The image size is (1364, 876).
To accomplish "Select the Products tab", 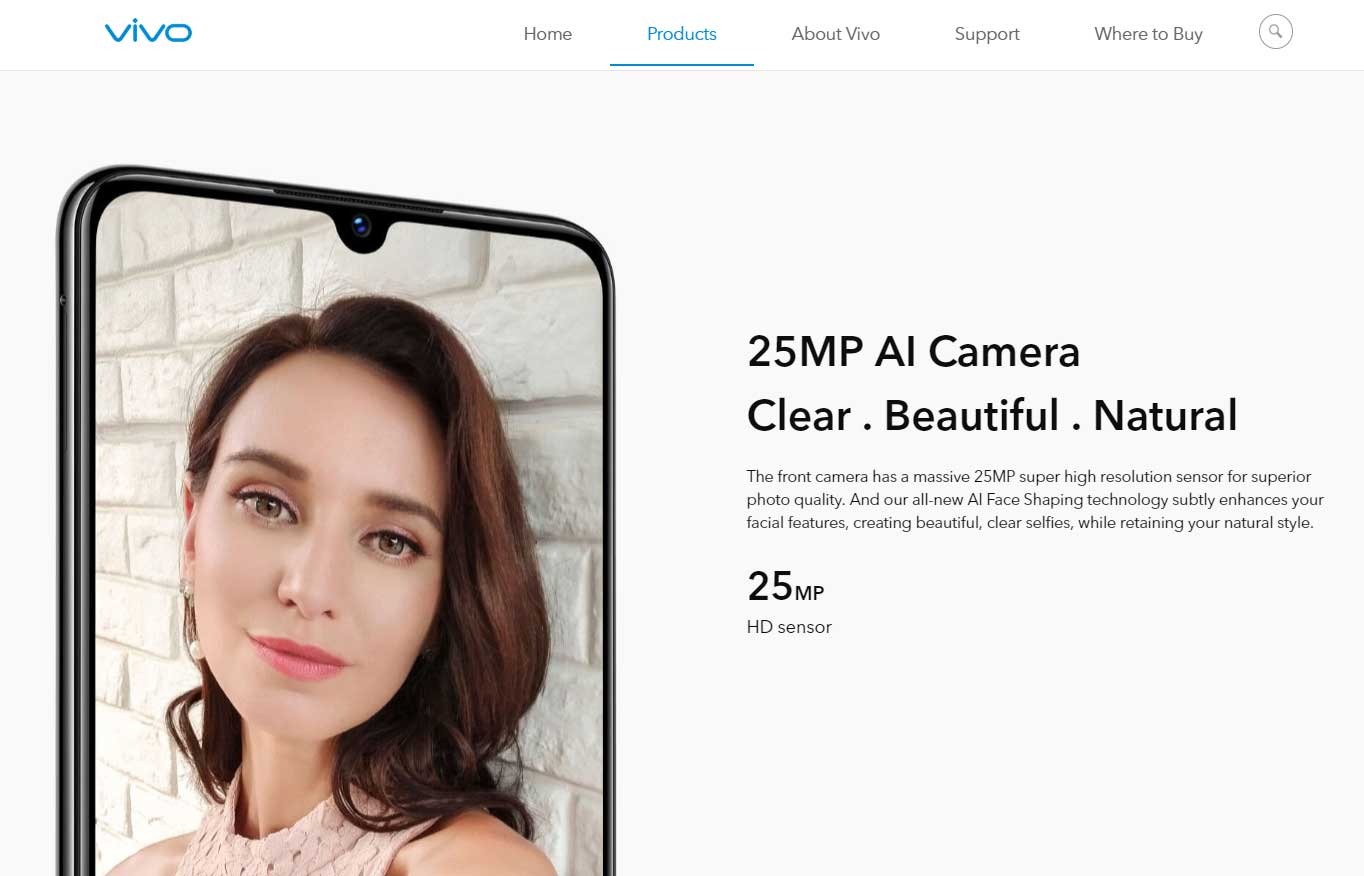I will pyautogui.click(x=682, y=34).
